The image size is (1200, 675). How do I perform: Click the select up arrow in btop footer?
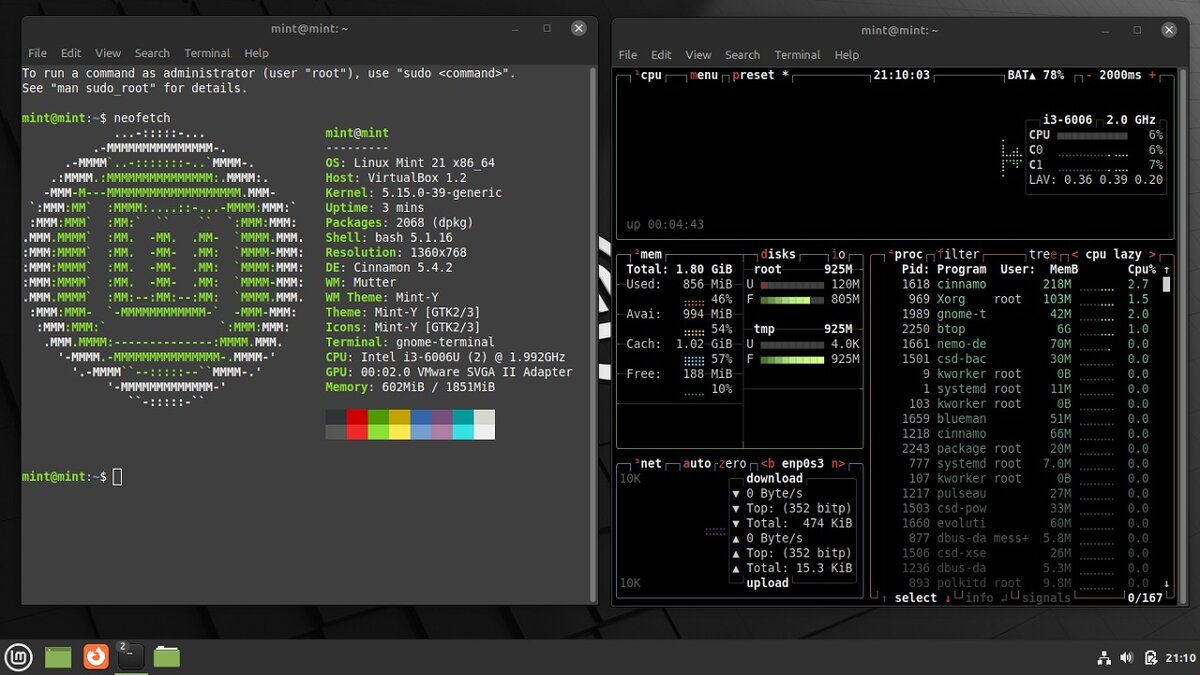point(884,598)
